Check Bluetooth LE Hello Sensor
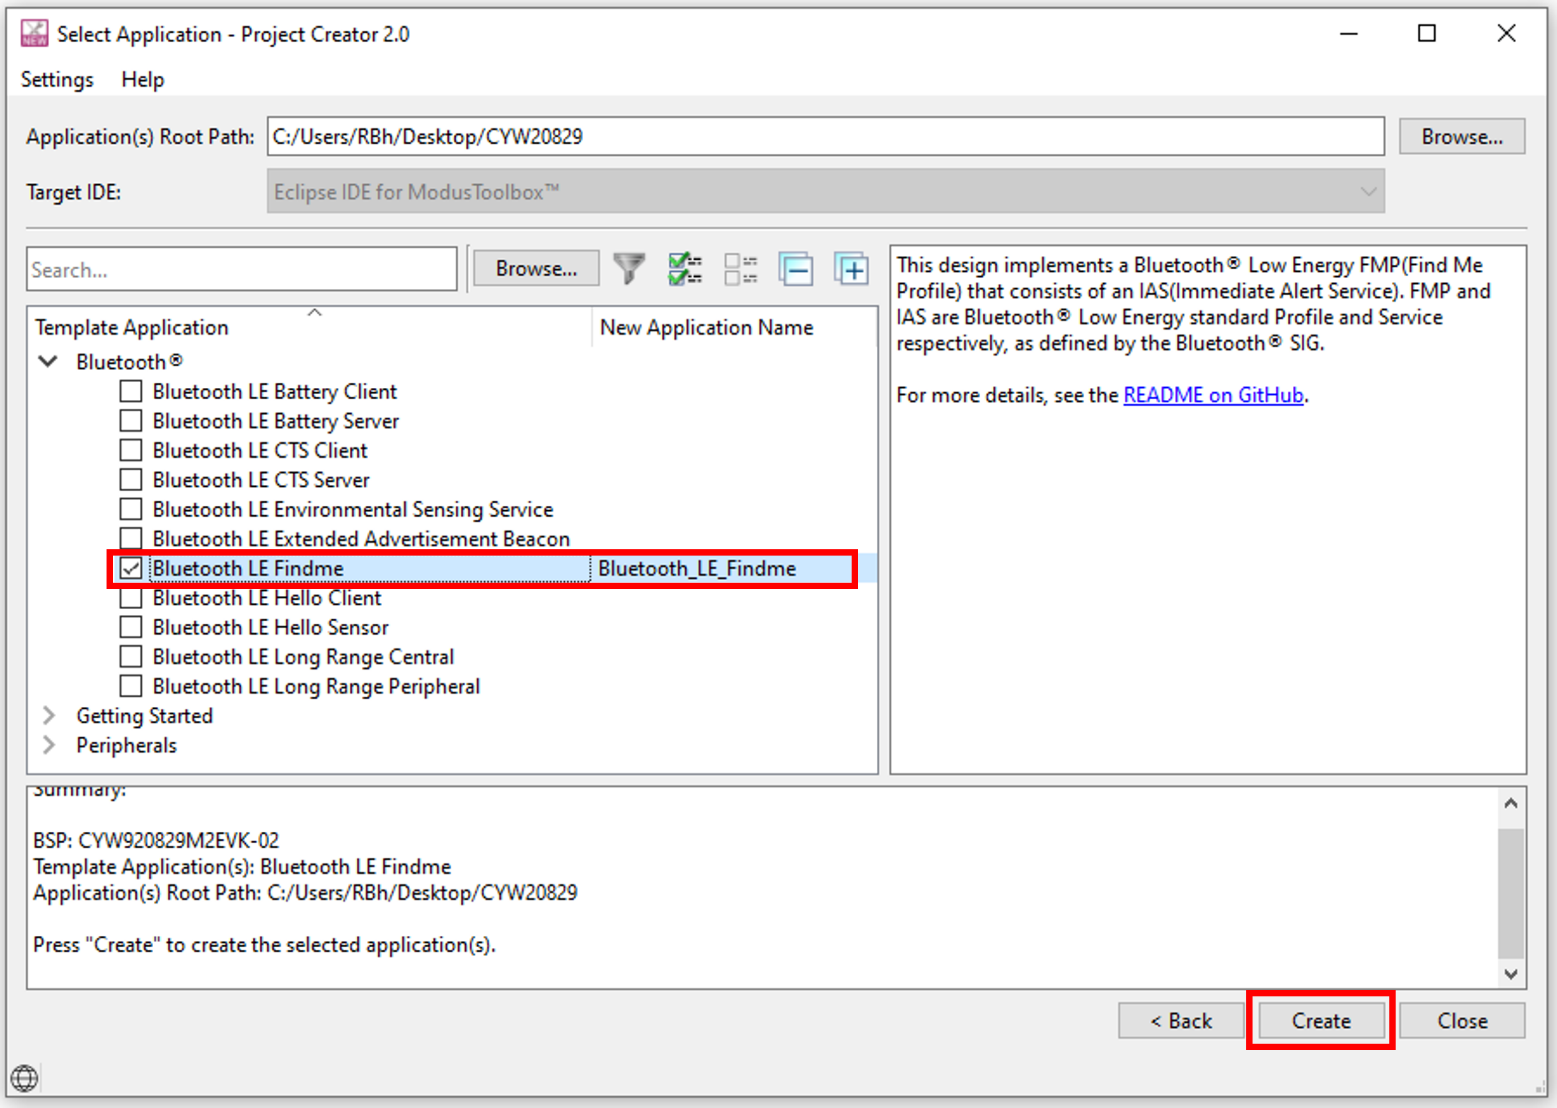The image size is (1557, 1108). (130, 627)
